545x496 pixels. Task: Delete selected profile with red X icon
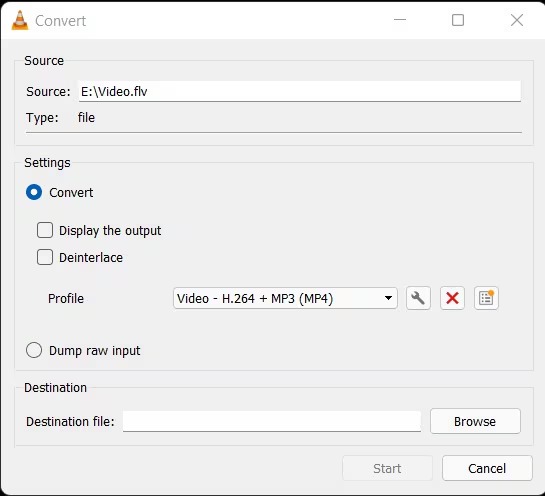point(452,298)
